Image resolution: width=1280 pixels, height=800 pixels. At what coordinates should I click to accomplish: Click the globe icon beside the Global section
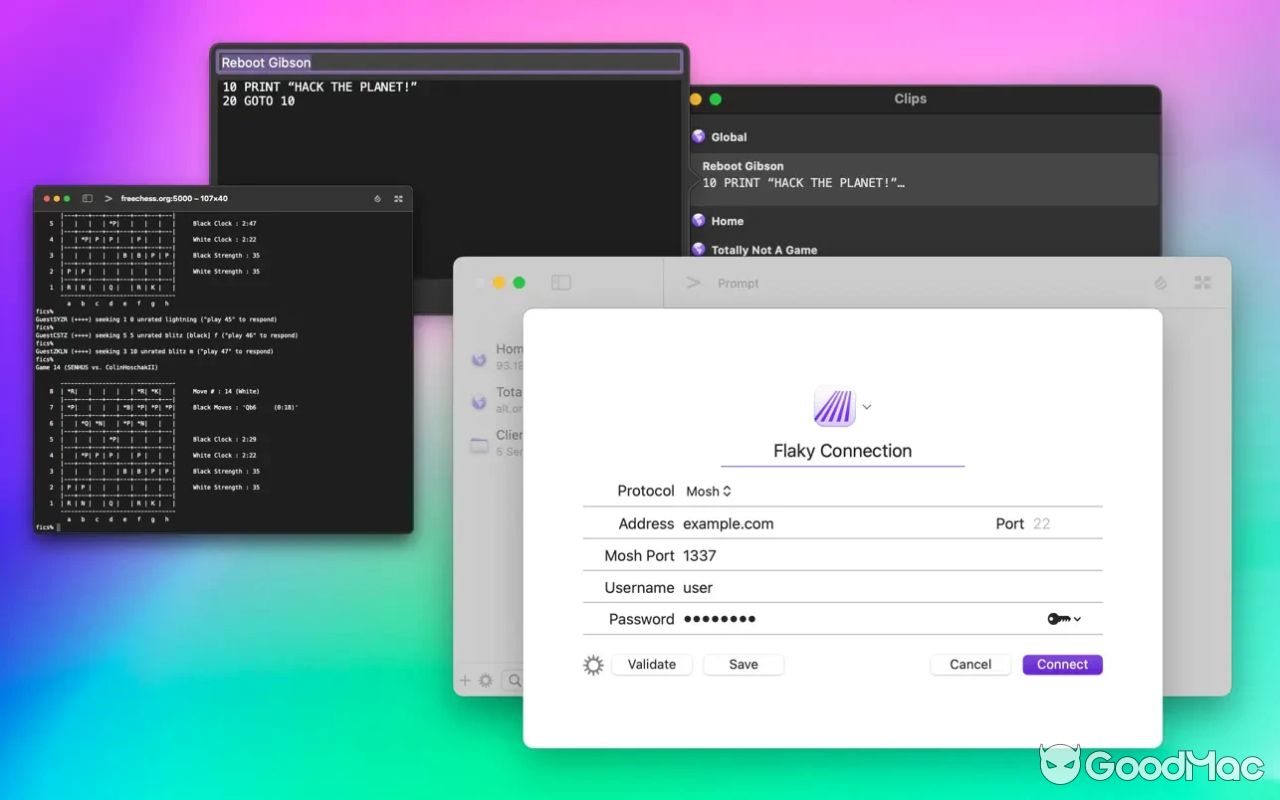[x=697, y=136]
